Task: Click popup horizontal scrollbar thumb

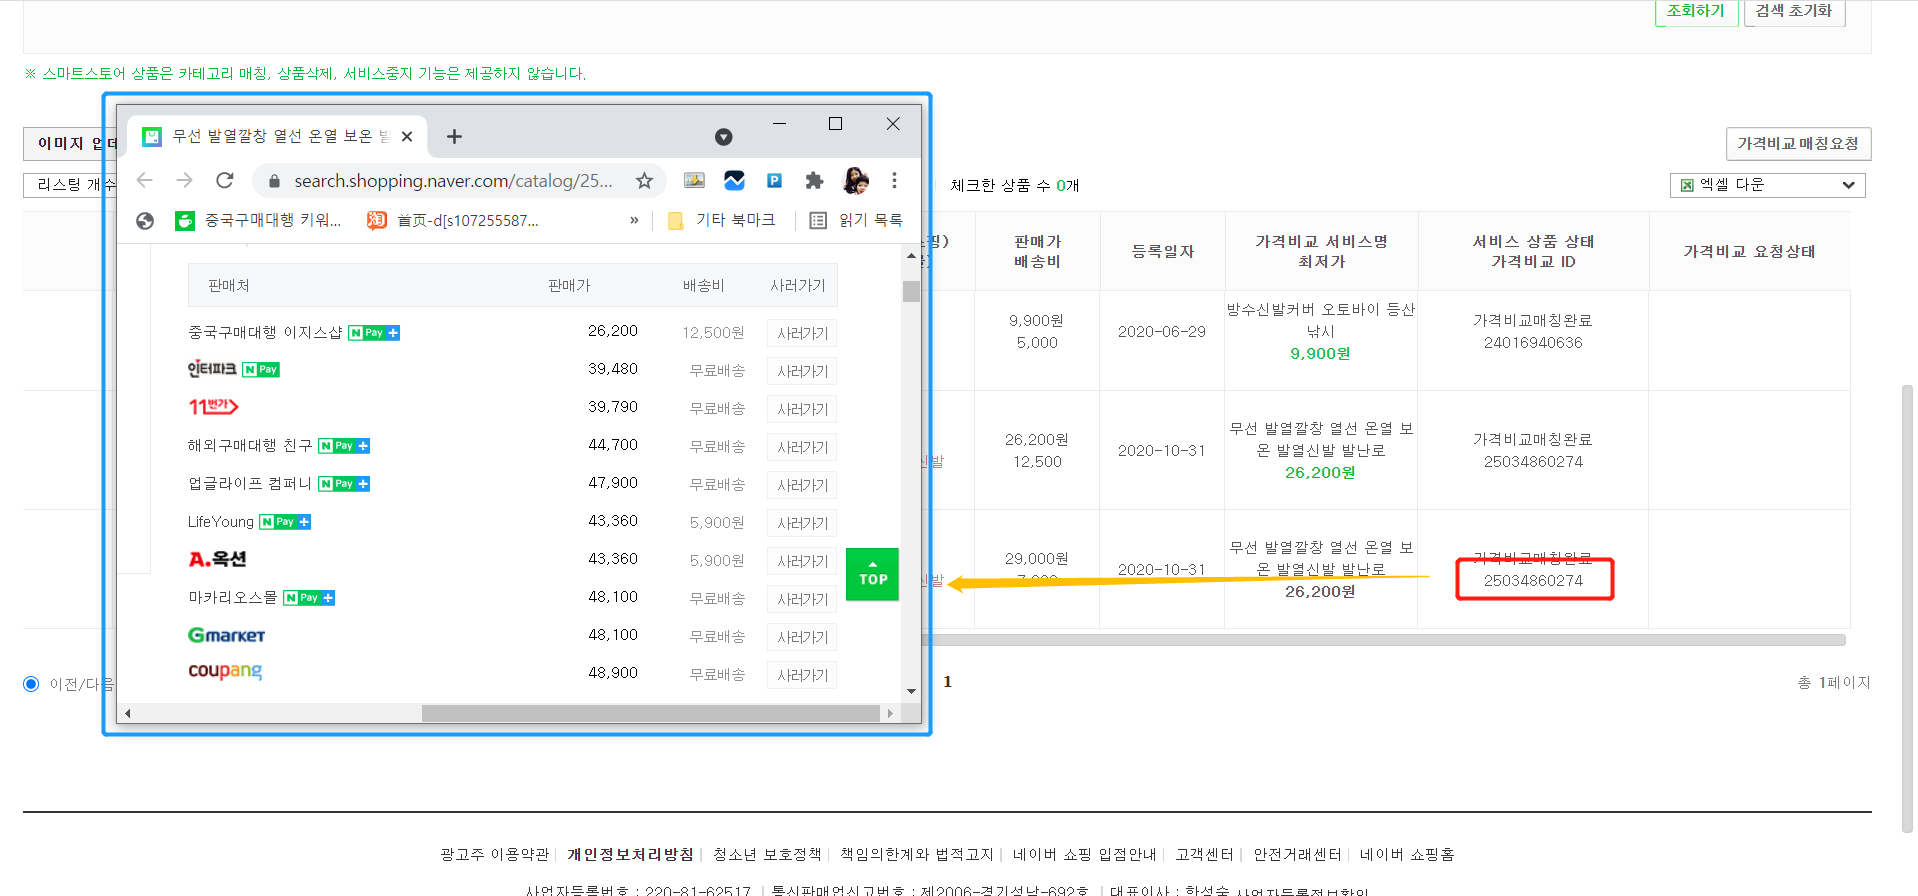Action: (650, 713)
